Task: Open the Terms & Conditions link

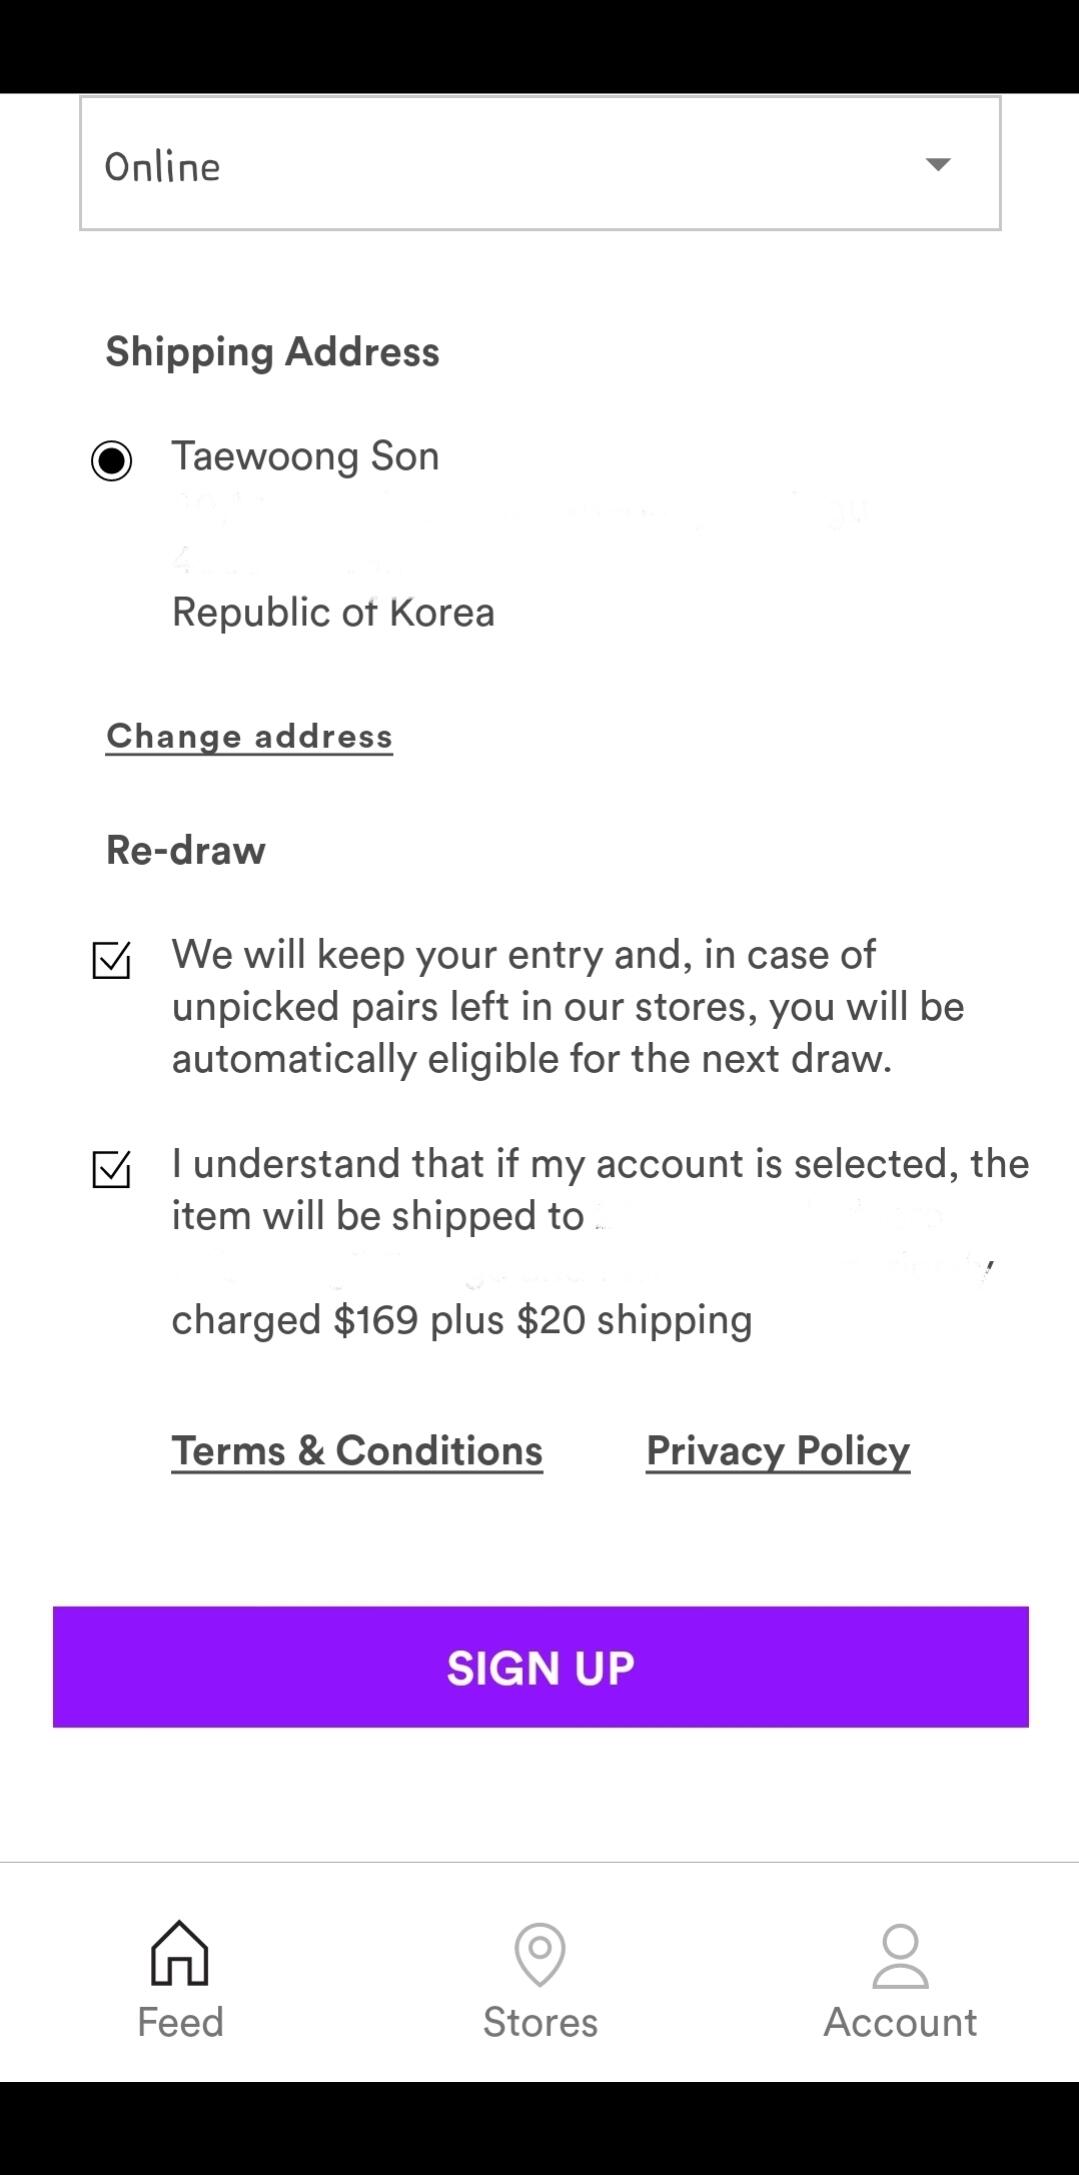Action: coord(356,1450)
